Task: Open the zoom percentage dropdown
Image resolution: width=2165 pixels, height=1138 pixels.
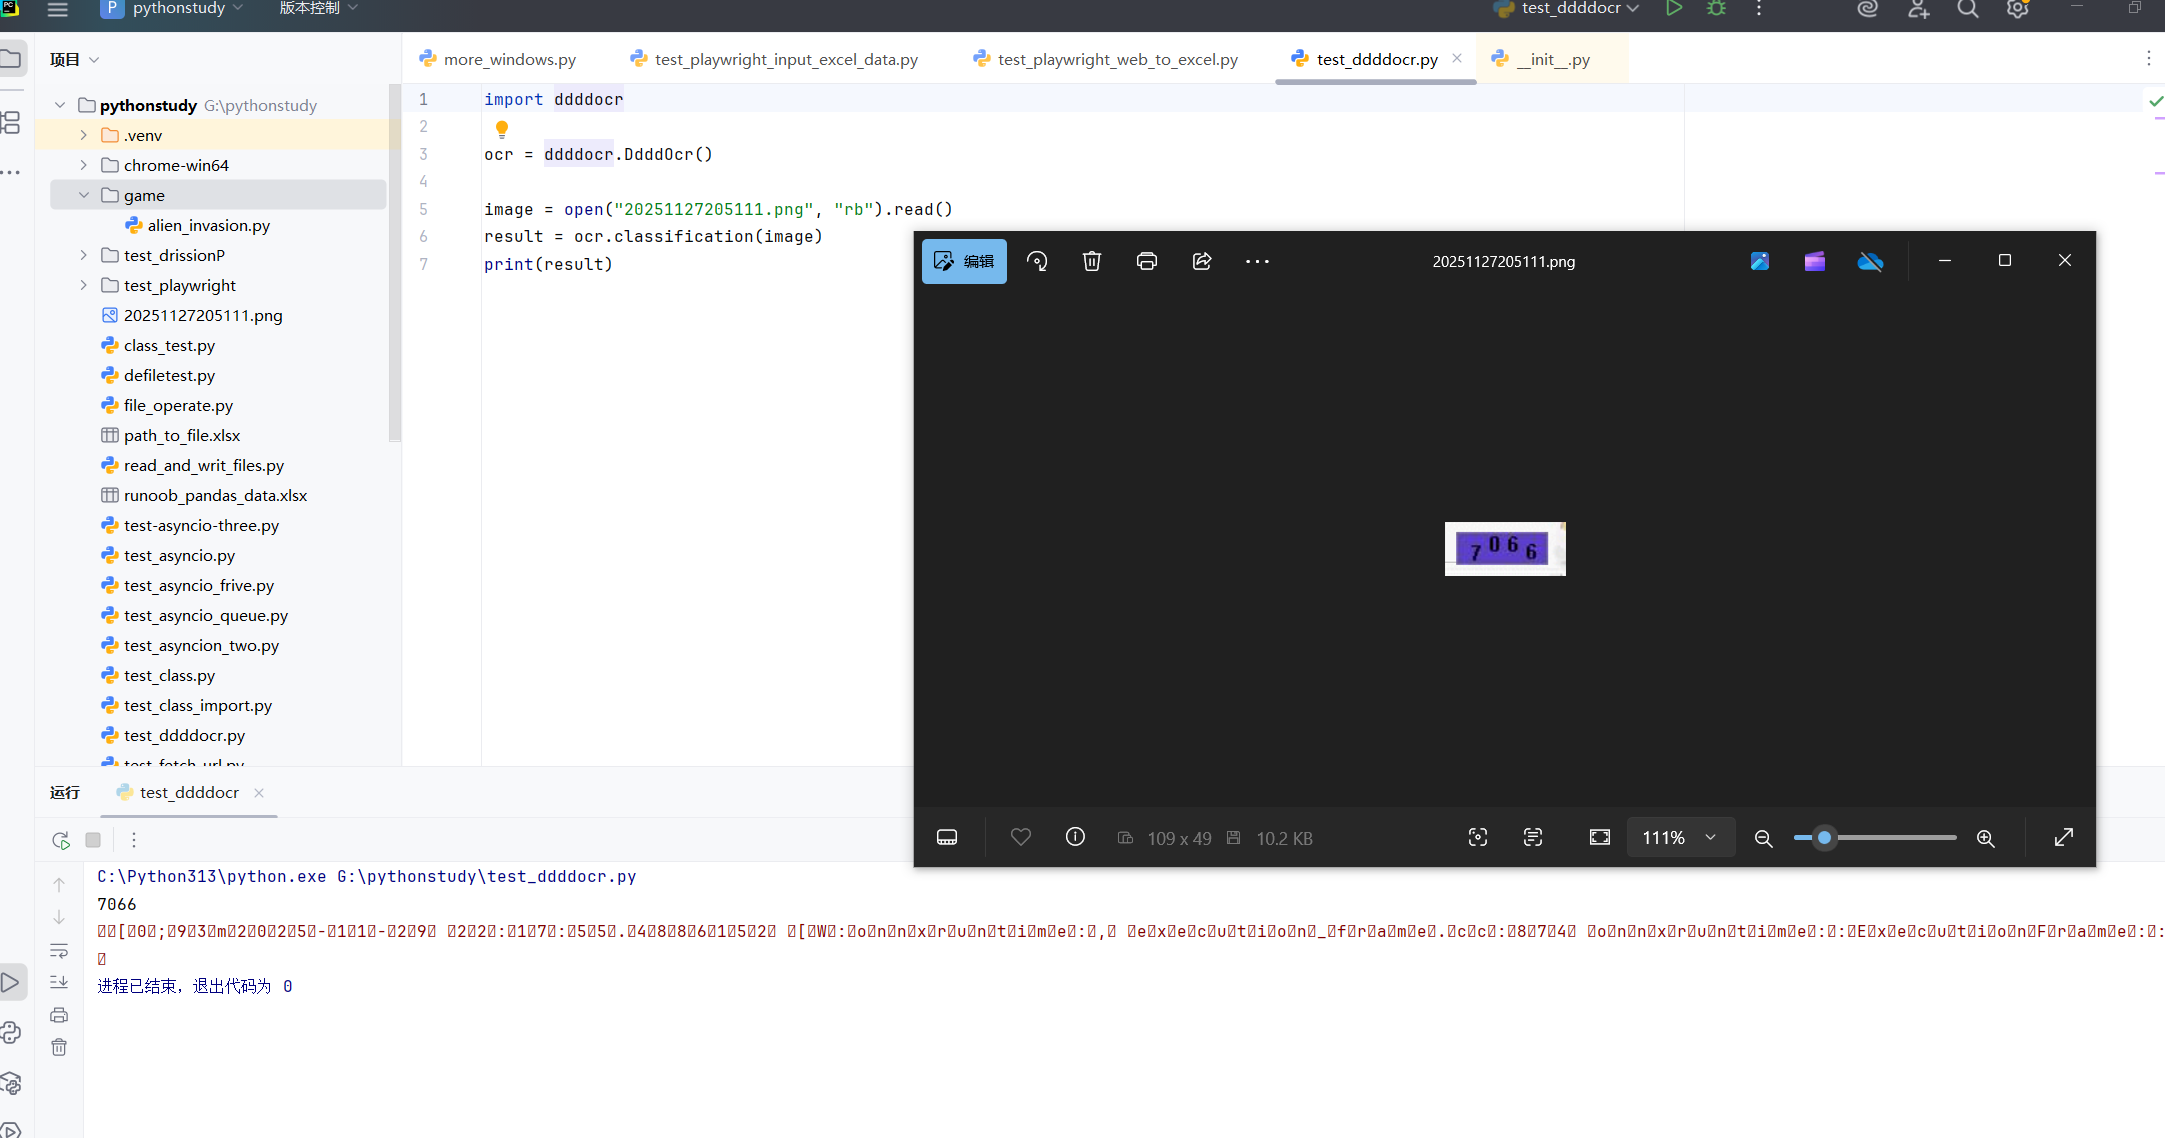Action: tap(1709, 837)
